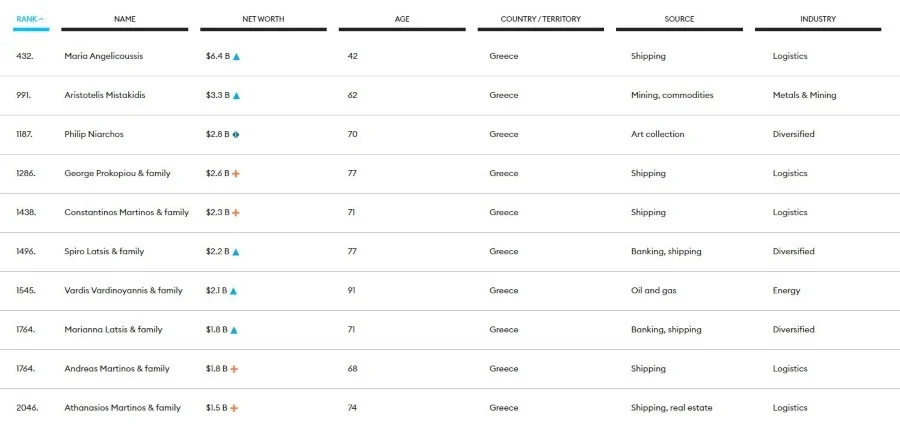
Task: Sort the table by Name column
Action: point(125,19)
